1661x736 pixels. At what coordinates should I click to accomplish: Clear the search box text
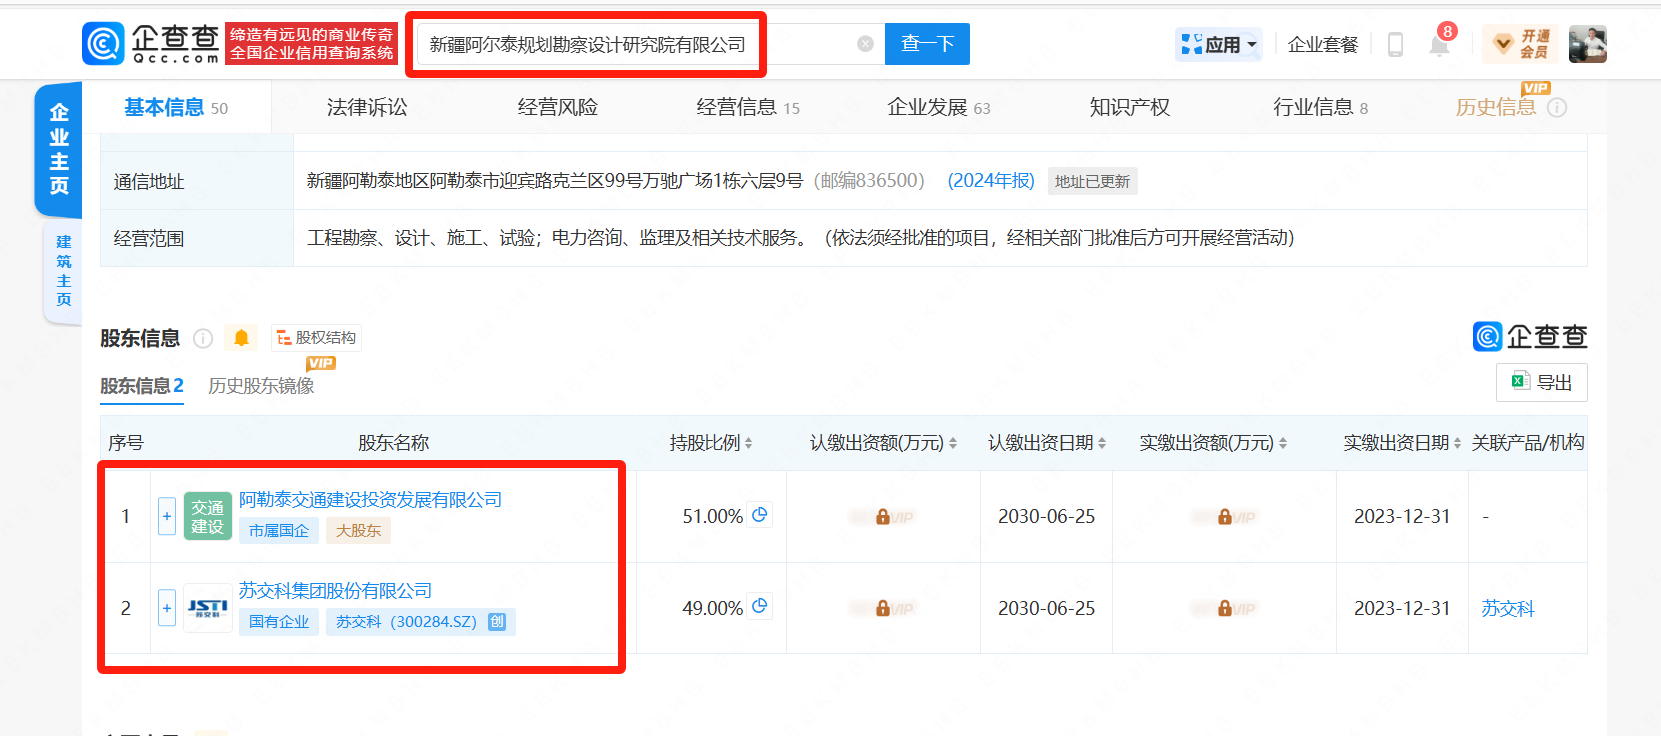(866, 44)
